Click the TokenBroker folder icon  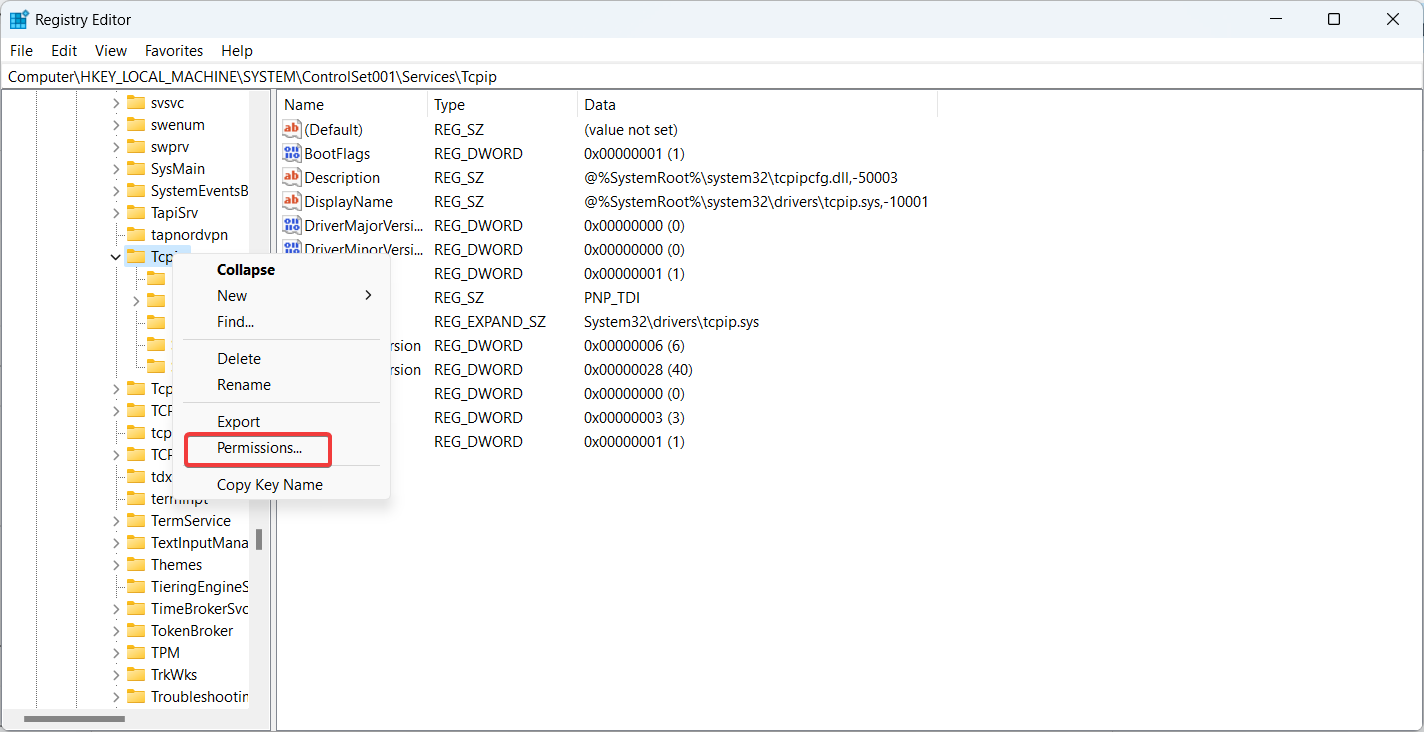tap(136, 631)
